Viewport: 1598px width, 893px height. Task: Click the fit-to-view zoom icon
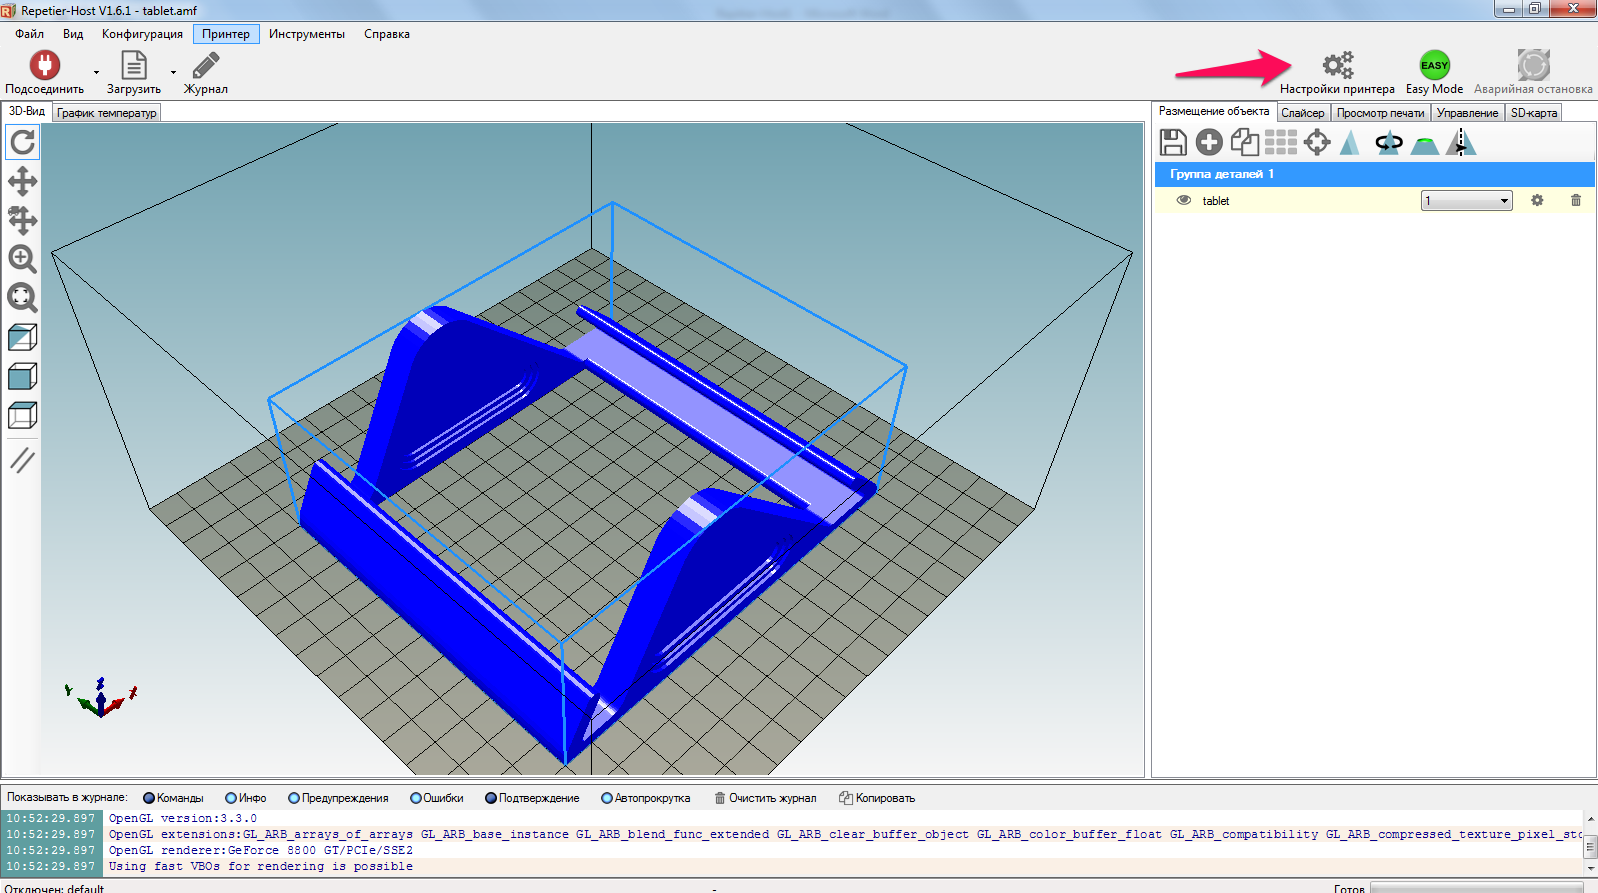[x=22, y=297]
